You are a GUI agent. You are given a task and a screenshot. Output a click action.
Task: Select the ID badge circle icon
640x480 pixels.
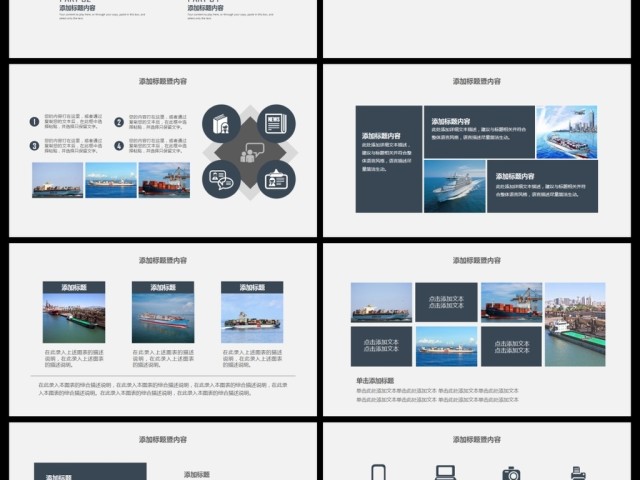click(276, 179)
